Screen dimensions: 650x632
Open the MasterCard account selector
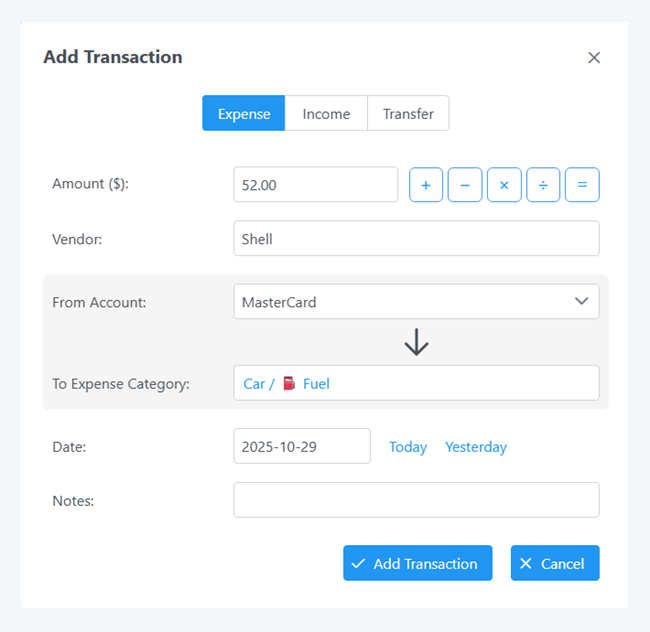pyautogui.click(x=400, y=301)
